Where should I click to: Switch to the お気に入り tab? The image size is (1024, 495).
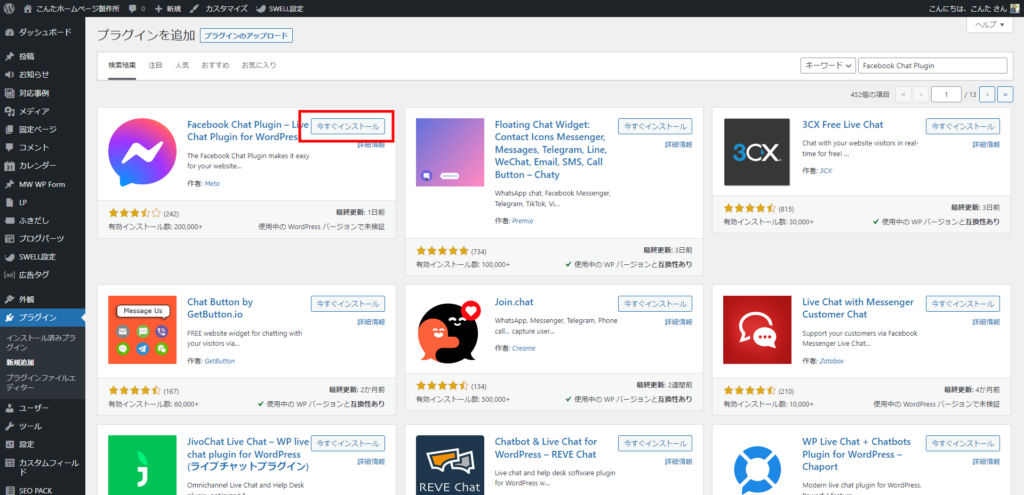(x=259, y=65)
